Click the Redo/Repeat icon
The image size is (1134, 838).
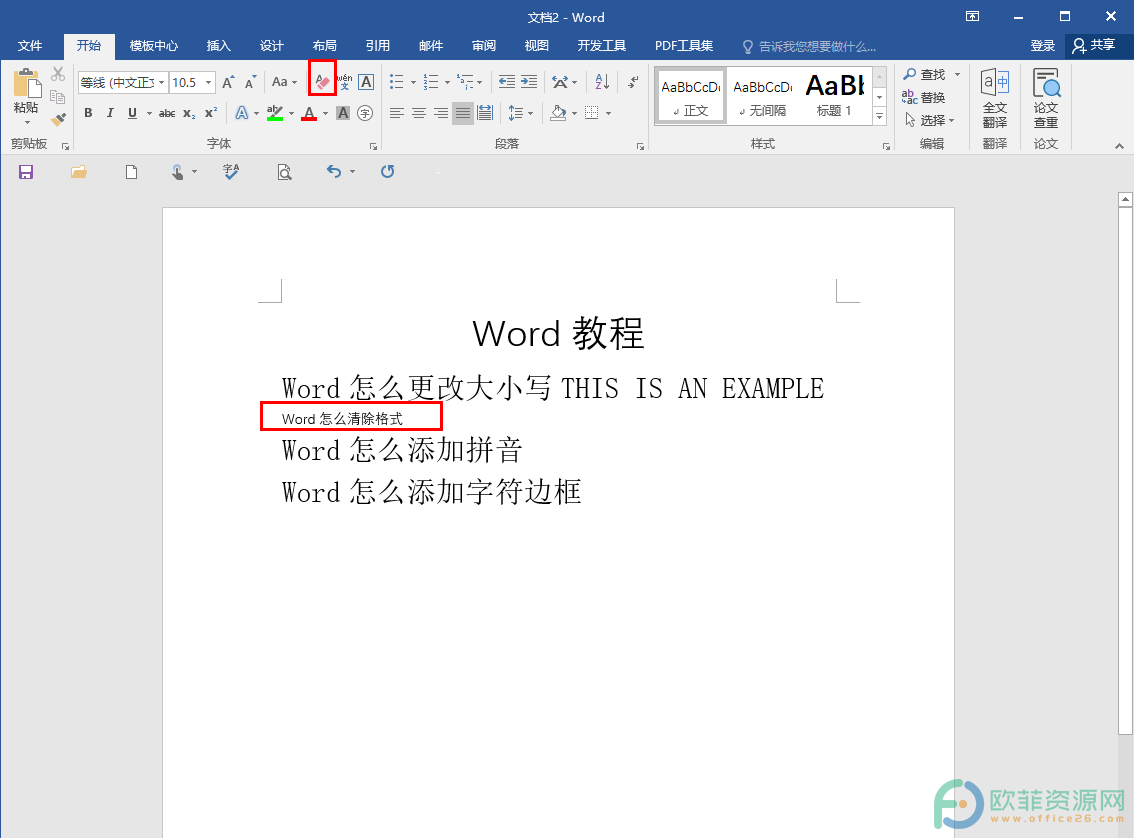[x=388, y=171]
